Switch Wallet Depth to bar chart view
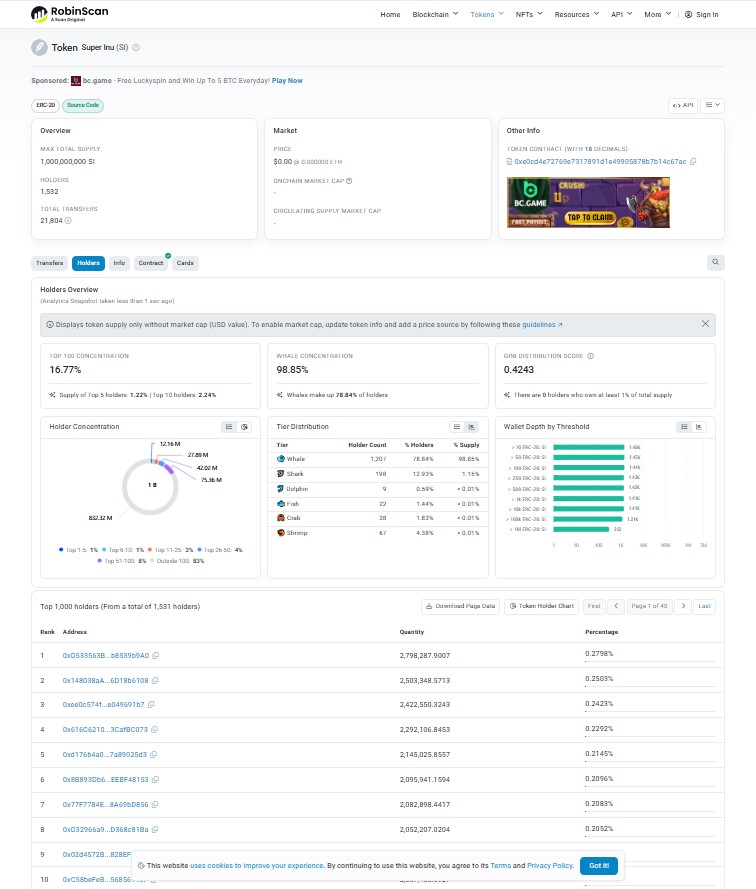This screenshot has width=756, height=889. tap(699, 427)
